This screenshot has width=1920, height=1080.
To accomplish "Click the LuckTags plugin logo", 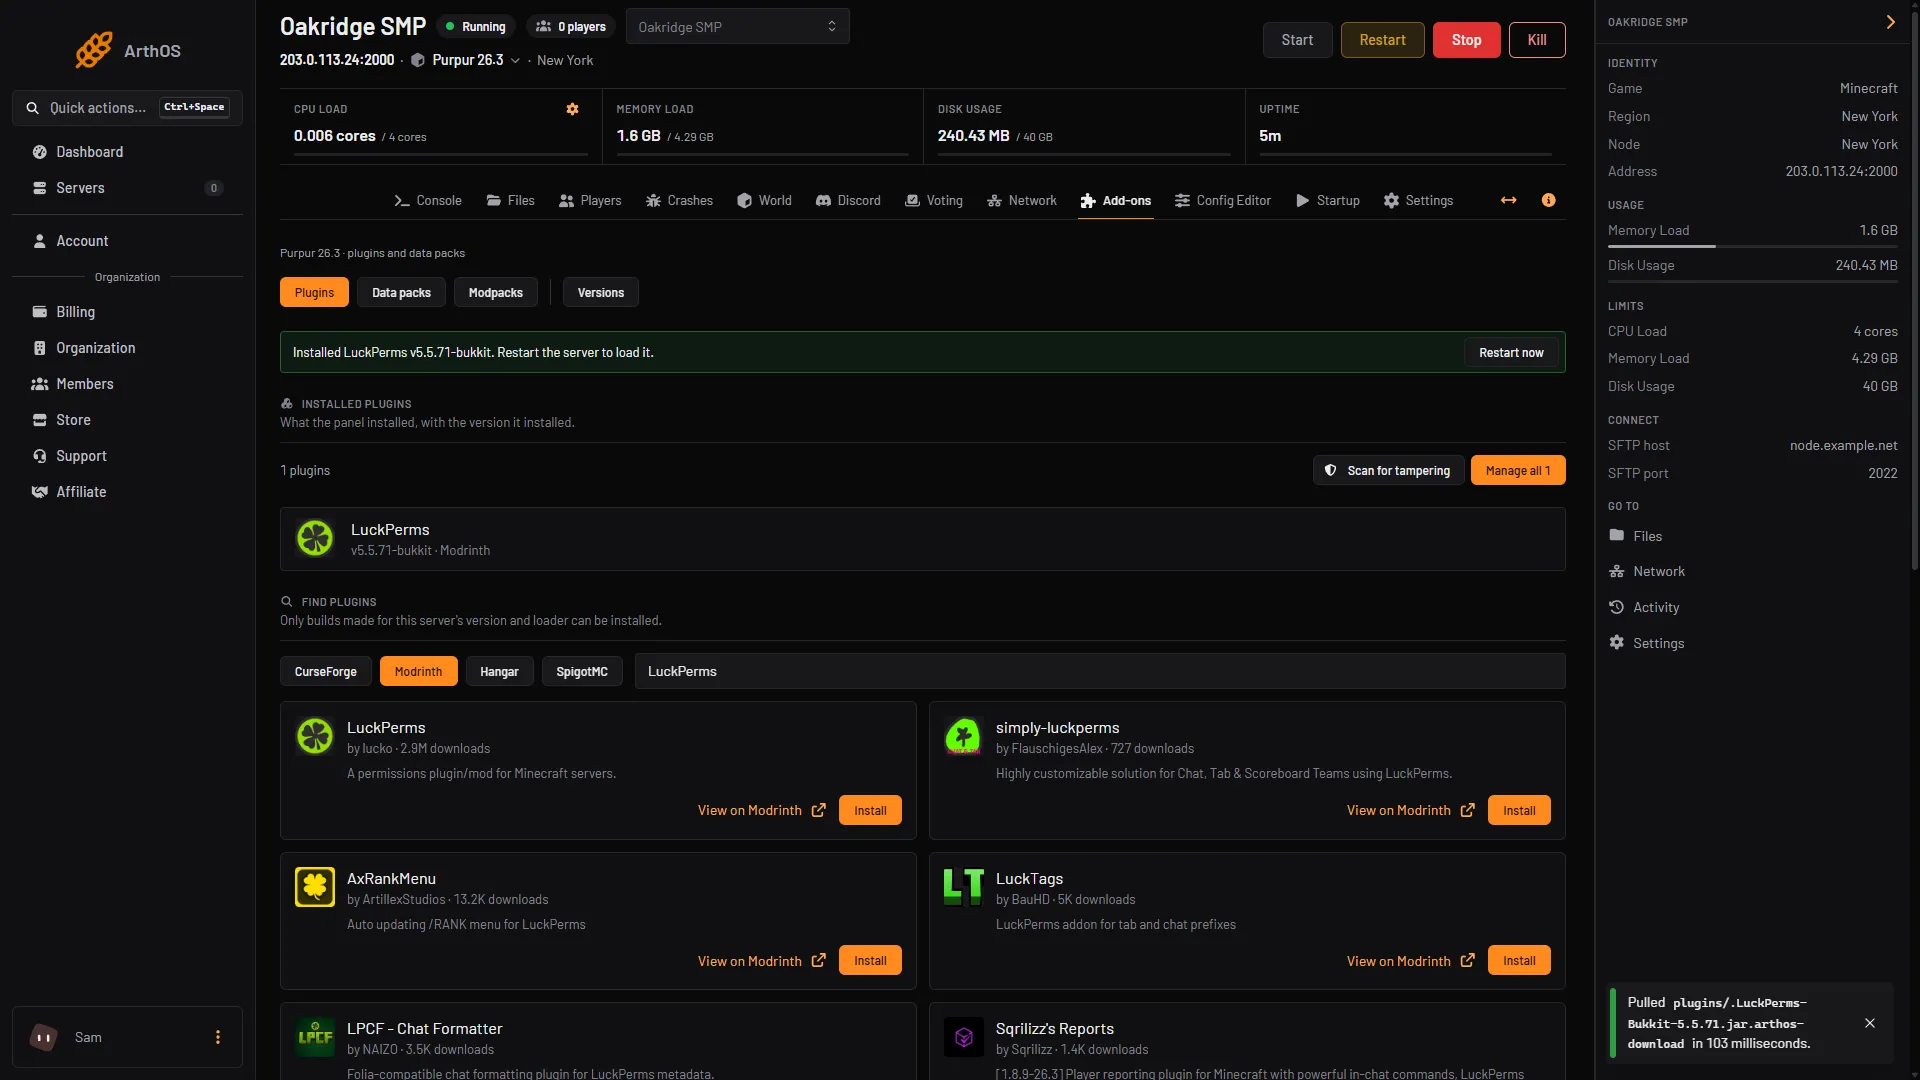I will (964, 887).
